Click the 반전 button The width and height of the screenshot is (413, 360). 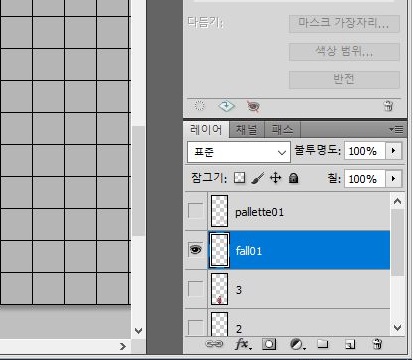344,79
